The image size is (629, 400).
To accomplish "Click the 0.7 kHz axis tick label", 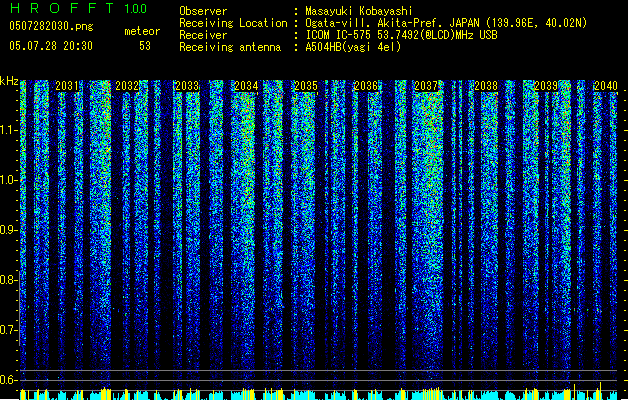I will click(8, 330).
